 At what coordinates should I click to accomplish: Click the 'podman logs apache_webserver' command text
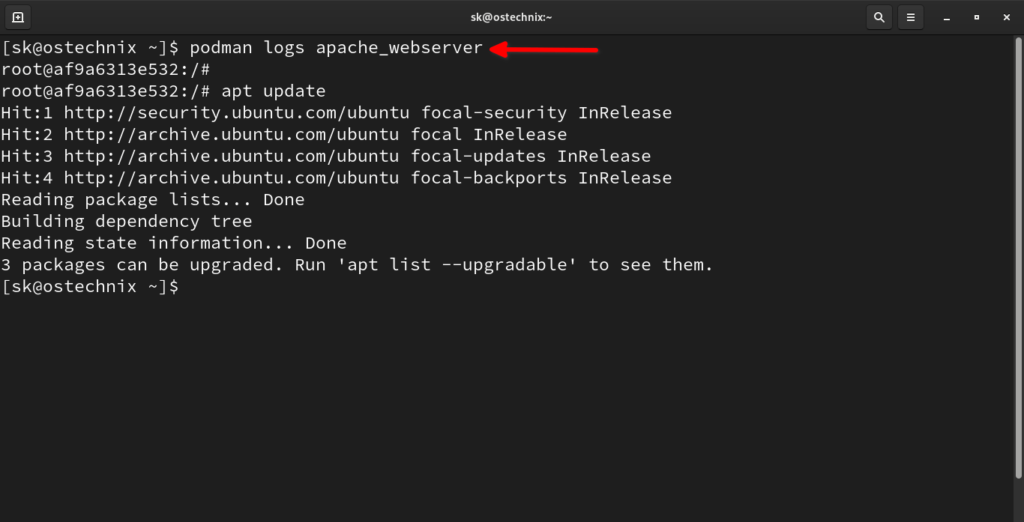[336, 48]
